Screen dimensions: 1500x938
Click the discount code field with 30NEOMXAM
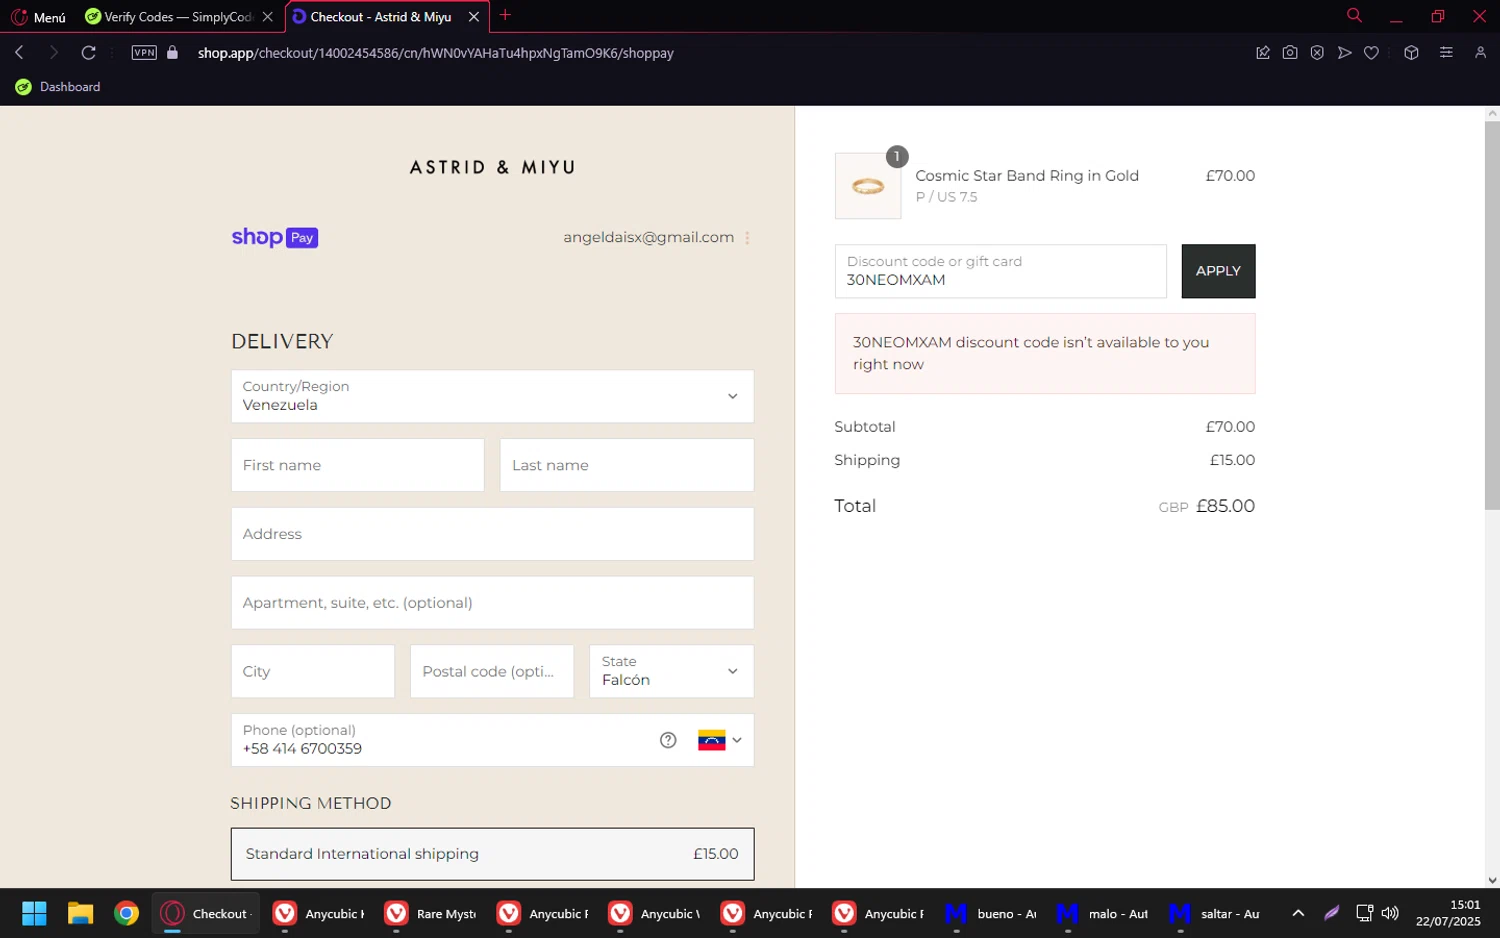click(1000, 271)
